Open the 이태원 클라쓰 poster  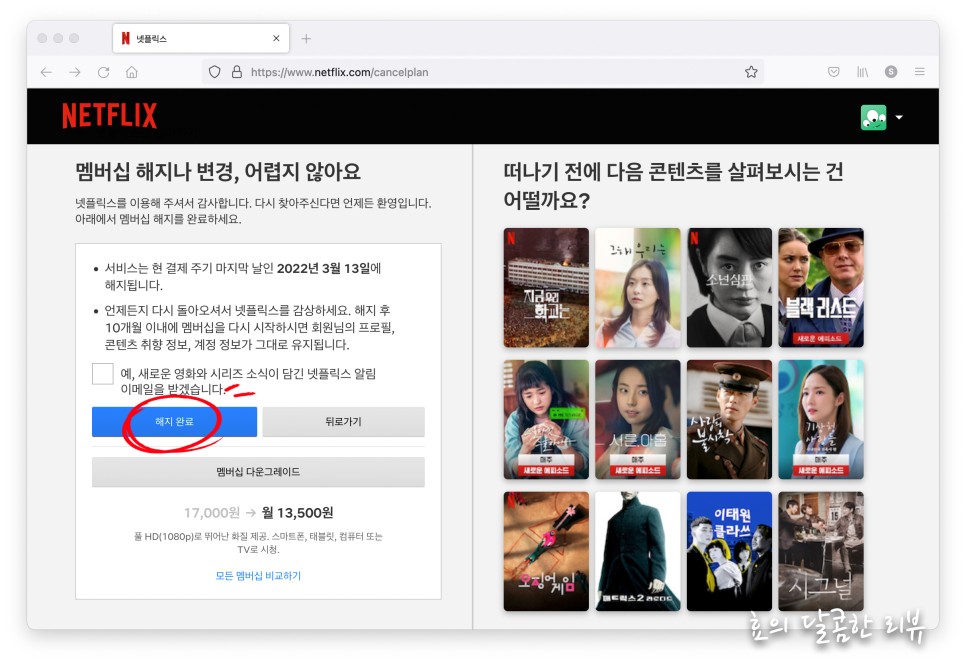(729, 551)
